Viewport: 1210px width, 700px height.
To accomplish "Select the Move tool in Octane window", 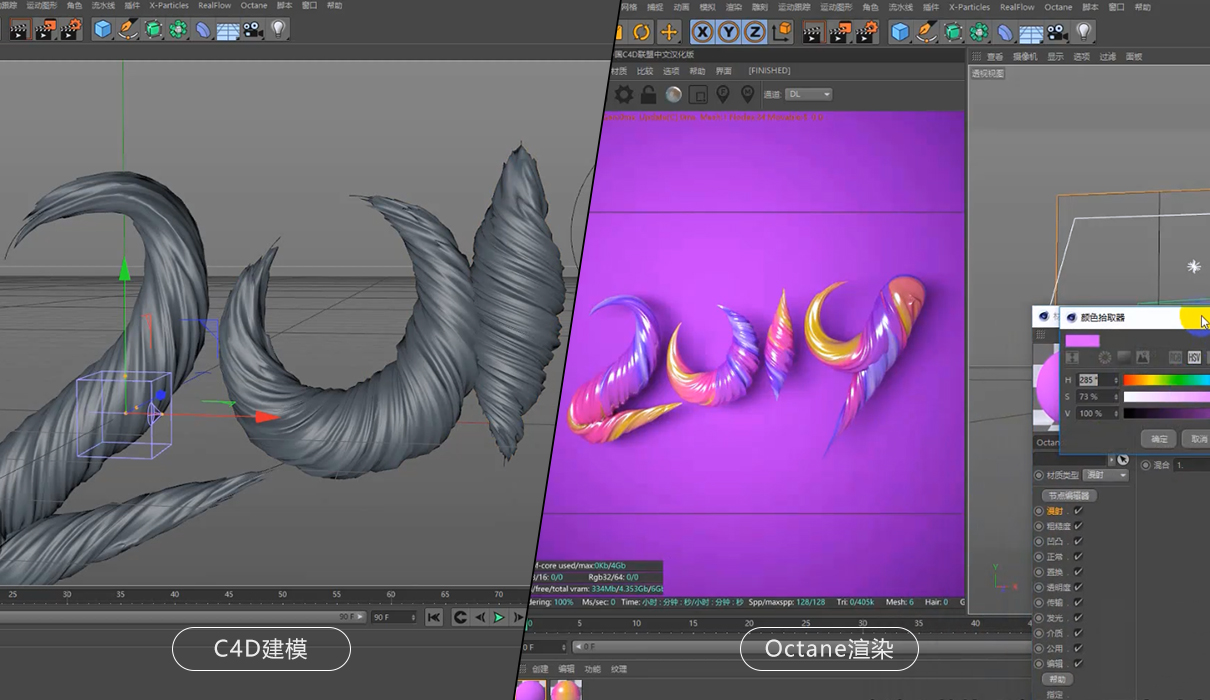I will pos(669,32).
